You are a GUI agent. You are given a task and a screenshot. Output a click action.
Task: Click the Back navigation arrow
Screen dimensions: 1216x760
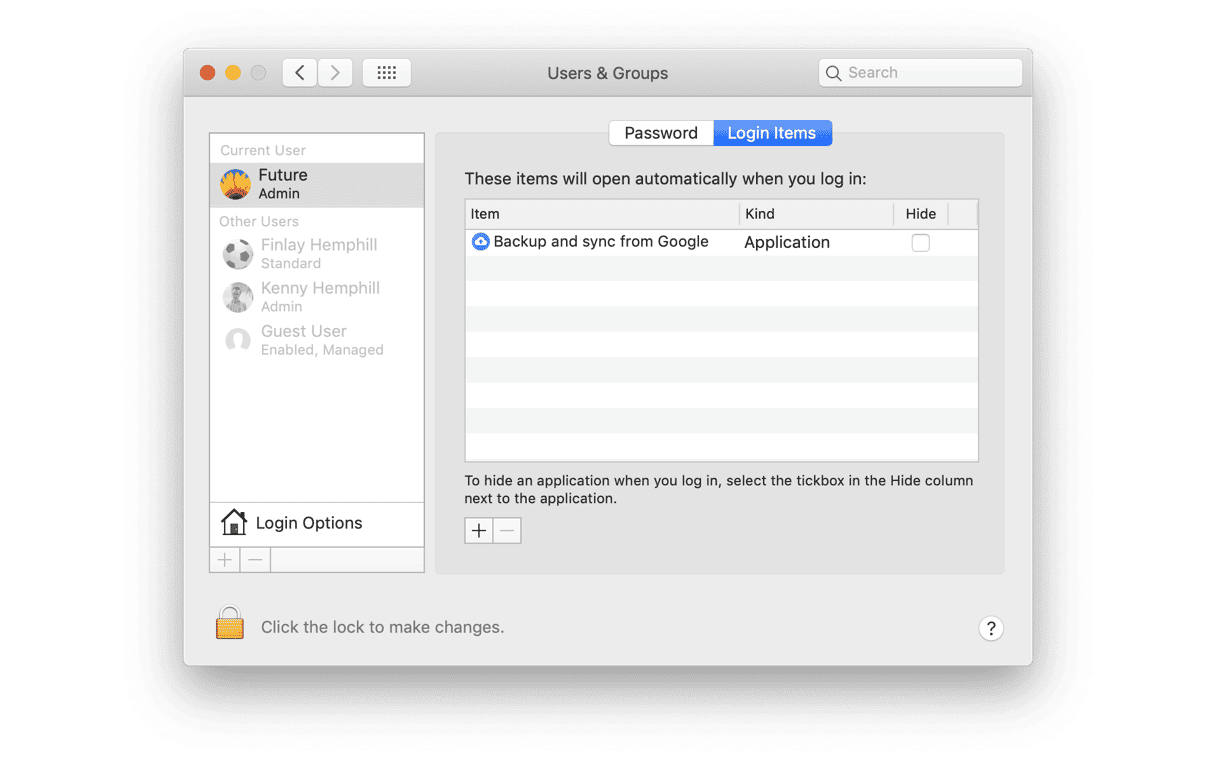click(x=300, y=73)
